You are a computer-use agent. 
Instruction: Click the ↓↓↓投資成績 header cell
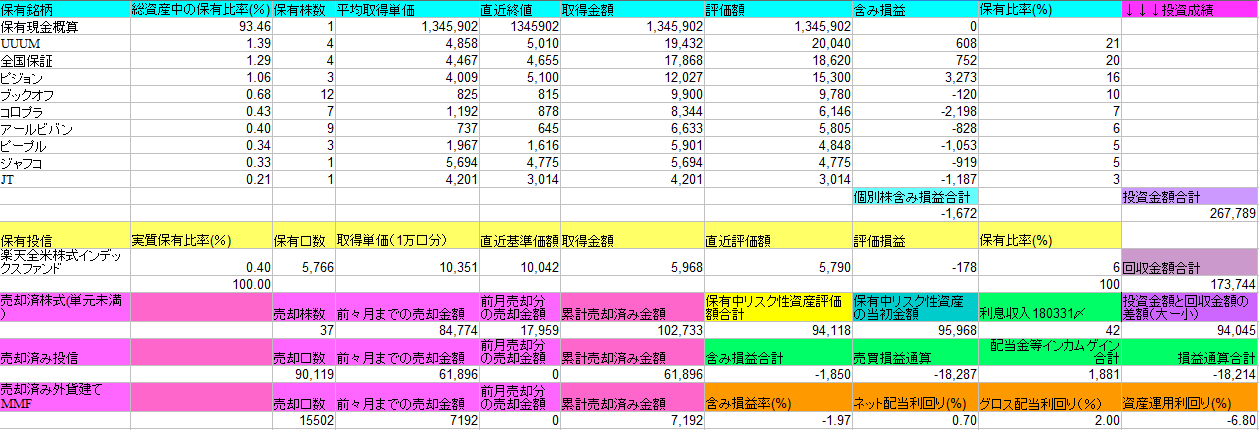point(1190,9)
